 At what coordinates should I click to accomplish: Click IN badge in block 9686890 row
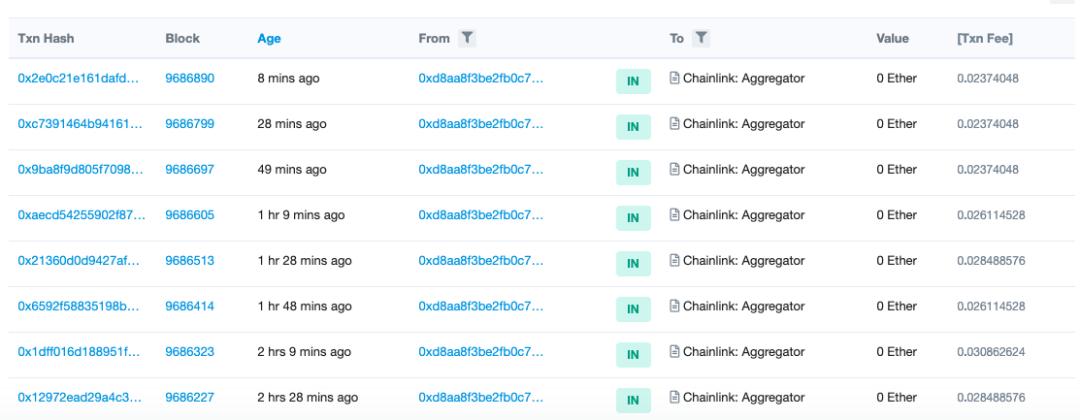pyautogui.click(x=633, y=81)
